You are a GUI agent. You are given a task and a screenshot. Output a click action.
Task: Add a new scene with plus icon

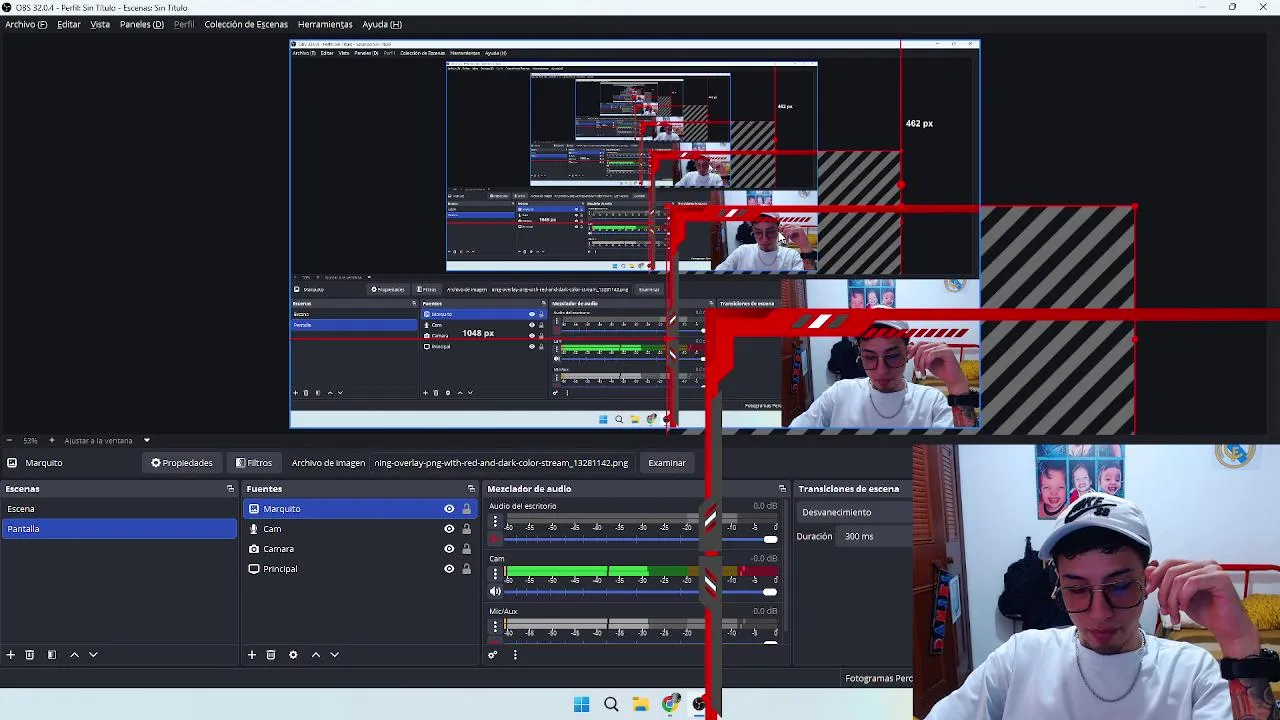click(x=10, y=655)
